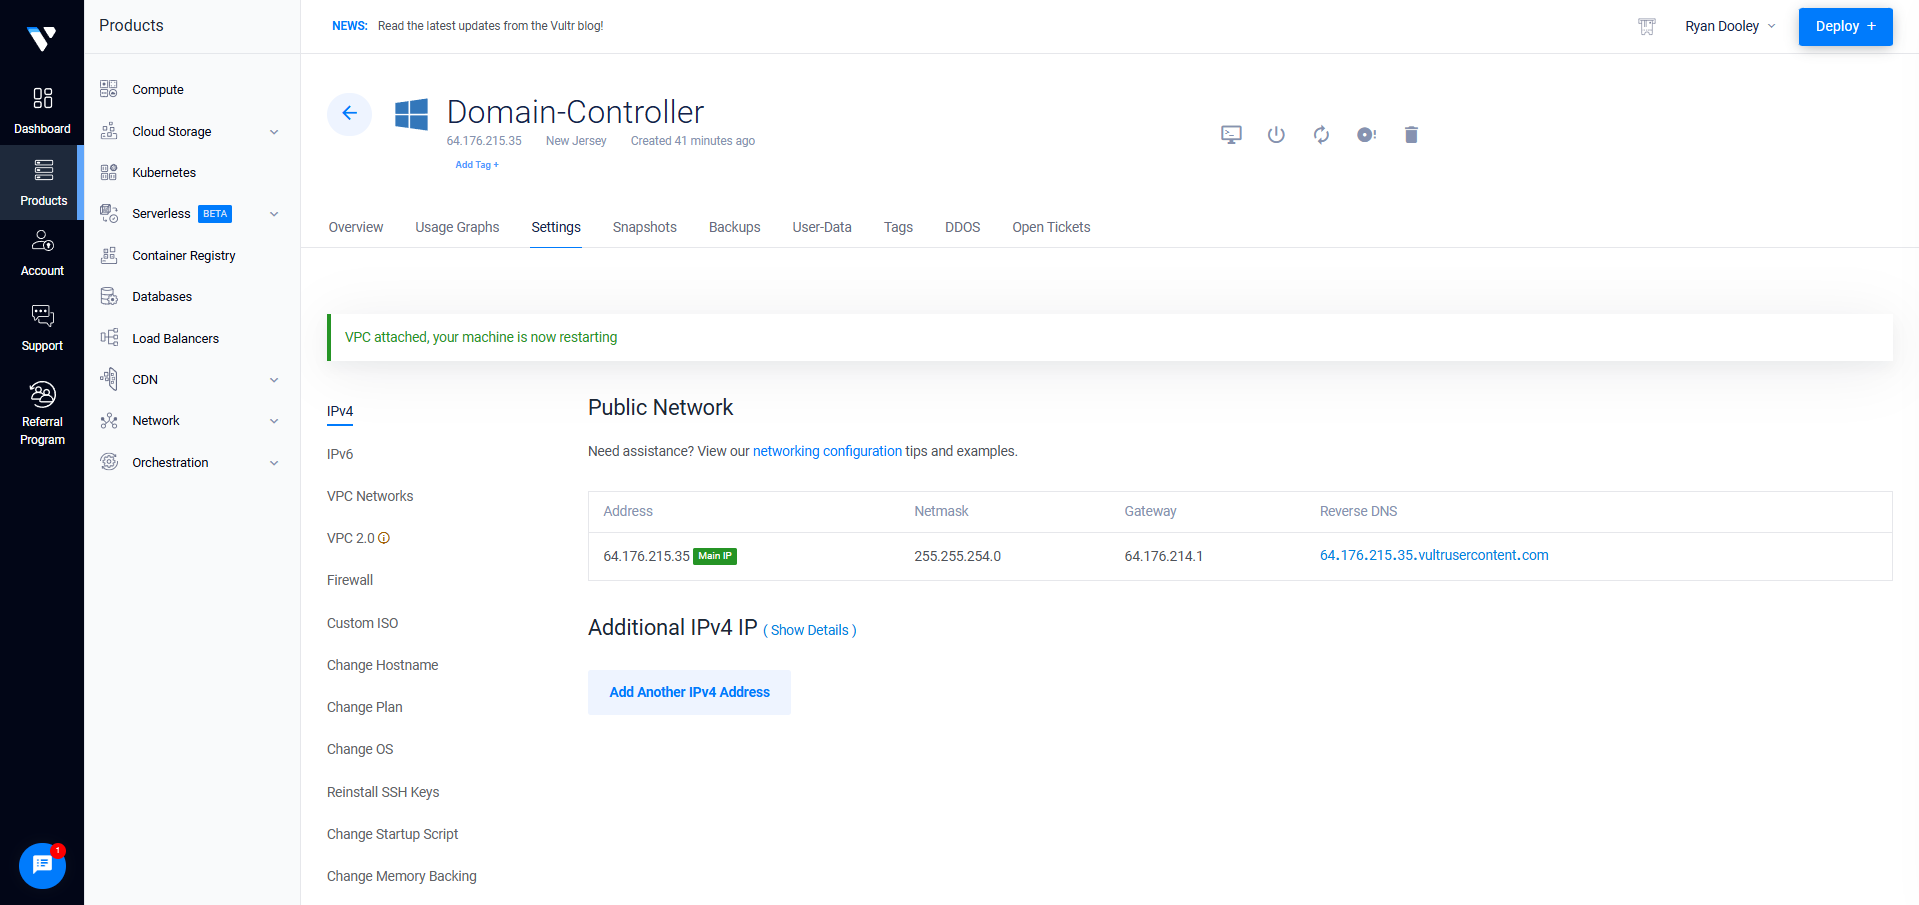Click the 64.176.215.35 address cell
The image size is (1919, 905).
pos(646,556)
